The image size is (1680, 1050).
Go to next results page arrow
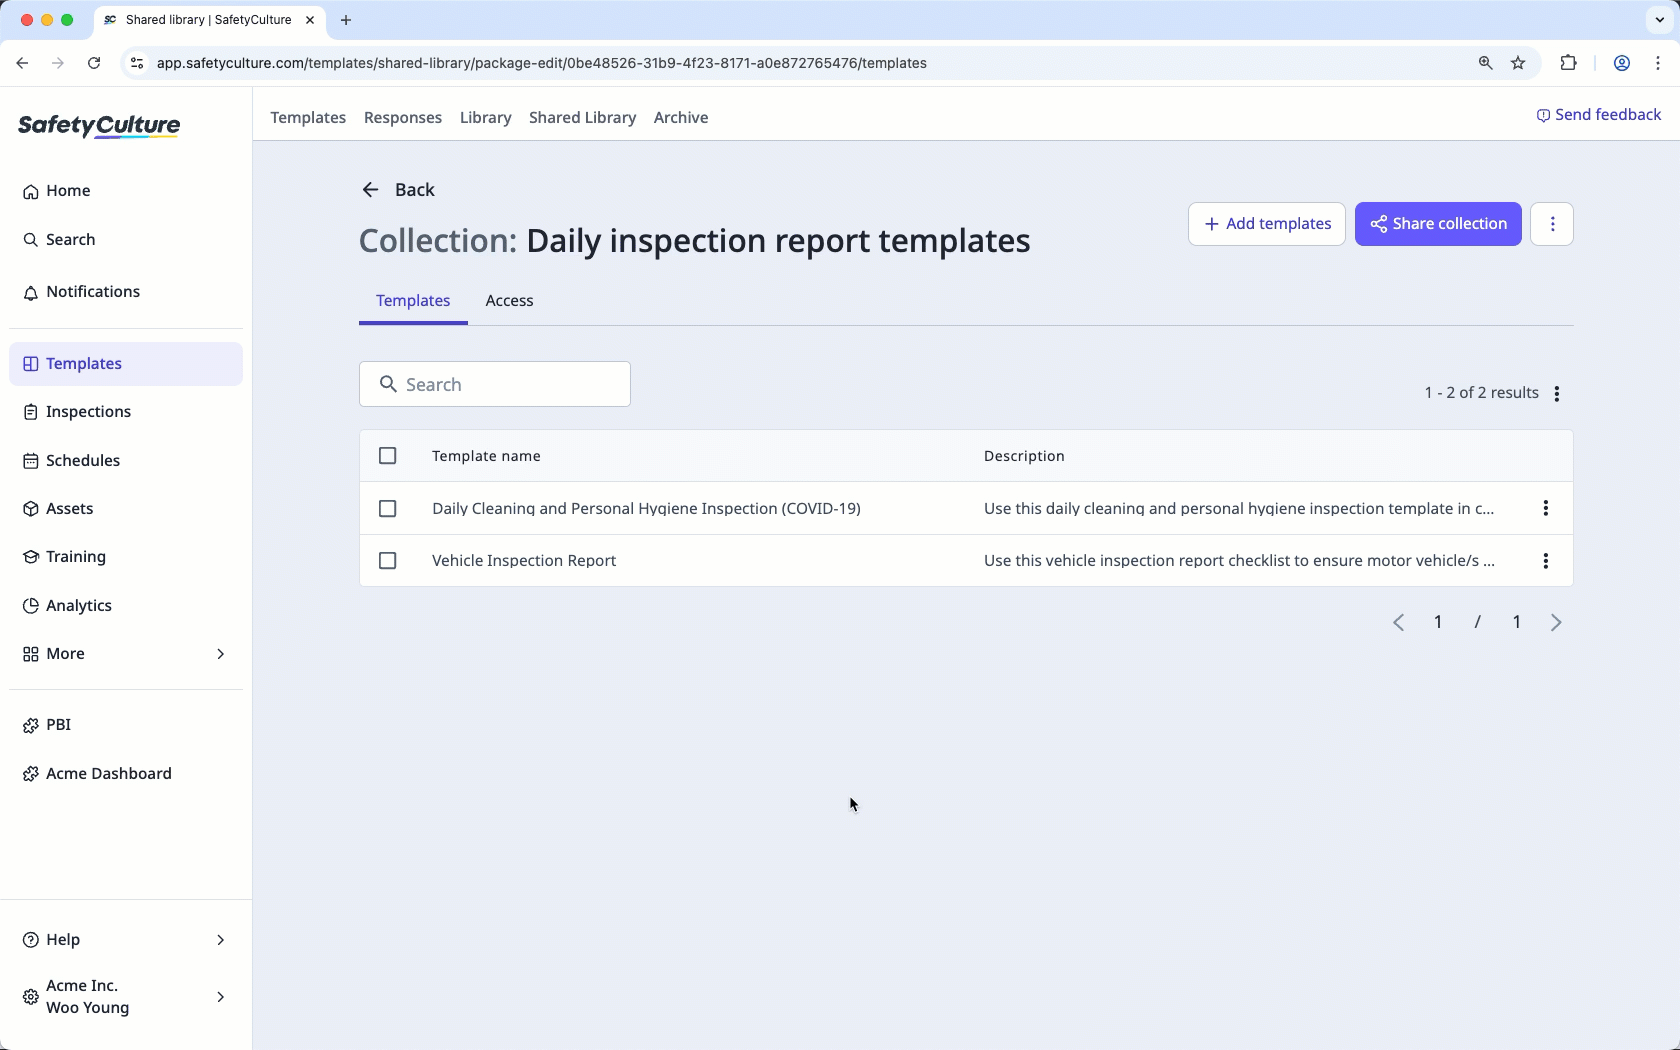[1556, 623]
